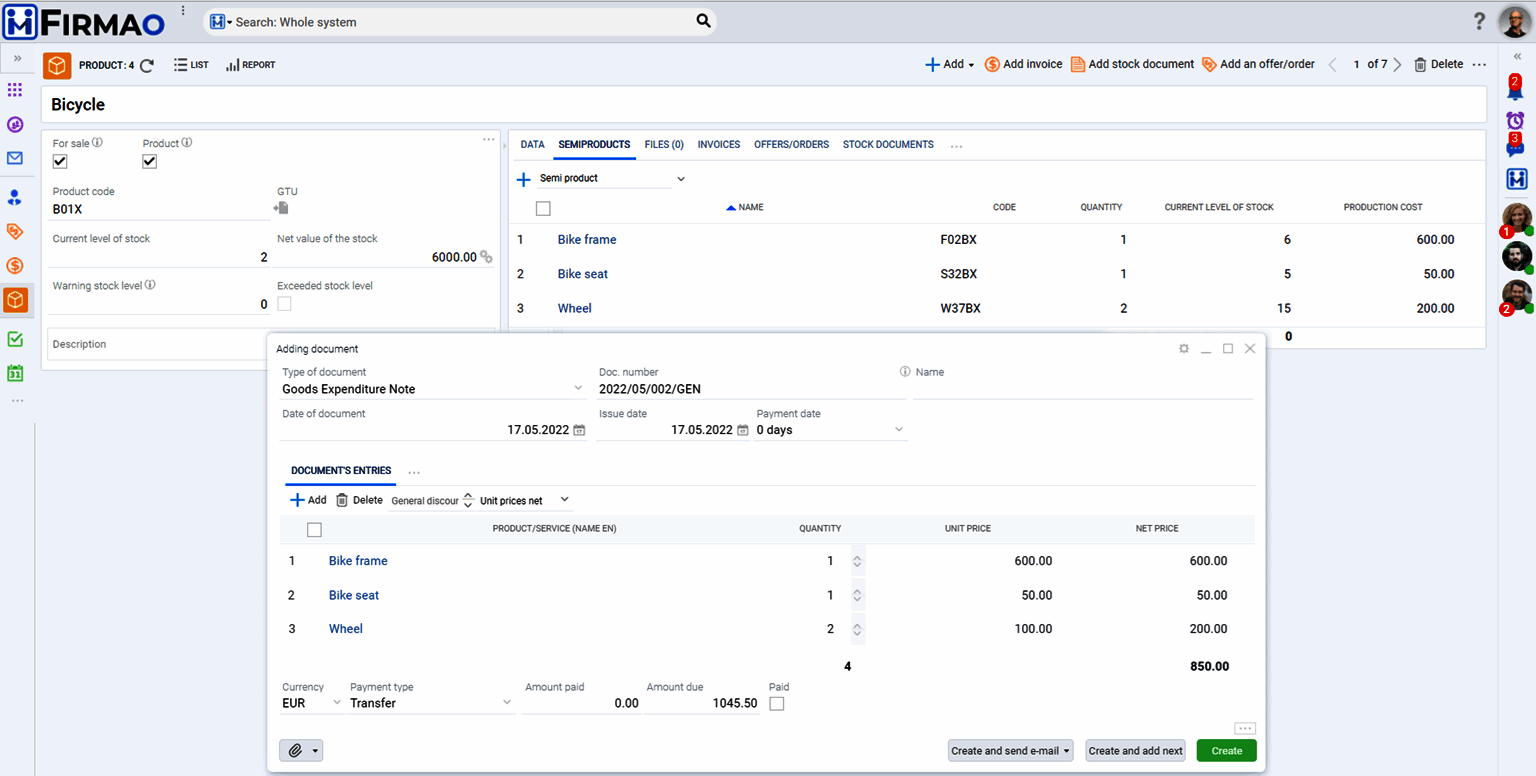The width and height of the screenshot is (1536, 776).
Task: Click the dialog settings gear icon
Action: (1184, 349)
